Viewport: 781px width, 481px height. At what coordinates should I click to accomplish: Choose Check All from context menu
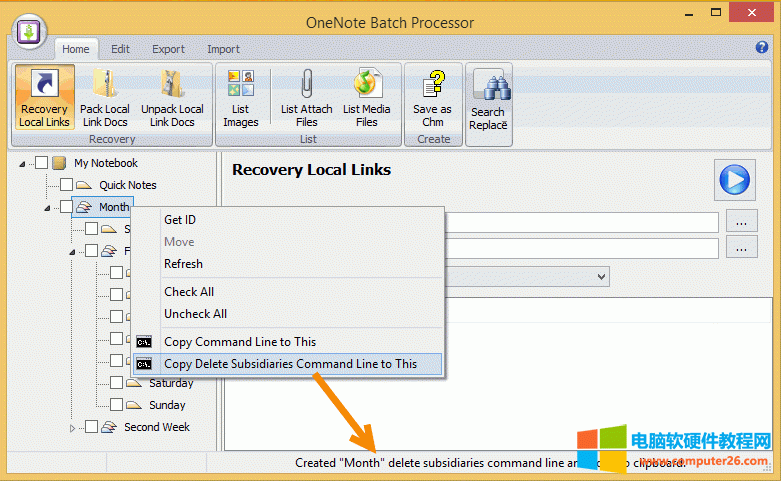pos(189,292)
